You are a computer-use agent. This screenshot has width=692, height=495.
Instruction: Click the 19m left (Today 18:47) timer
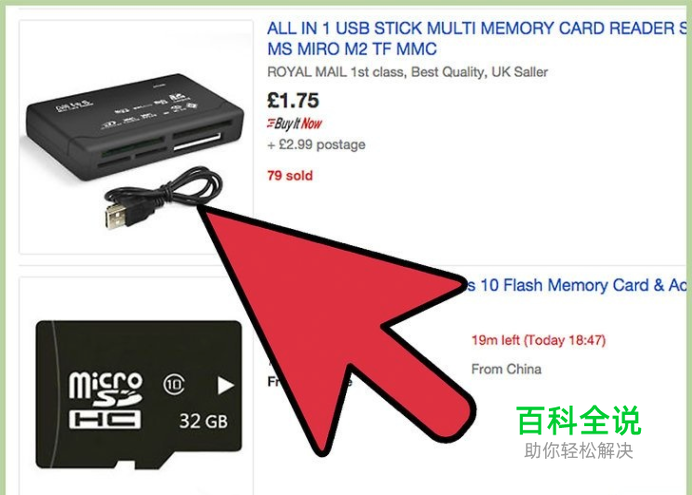tap(538, 340)
